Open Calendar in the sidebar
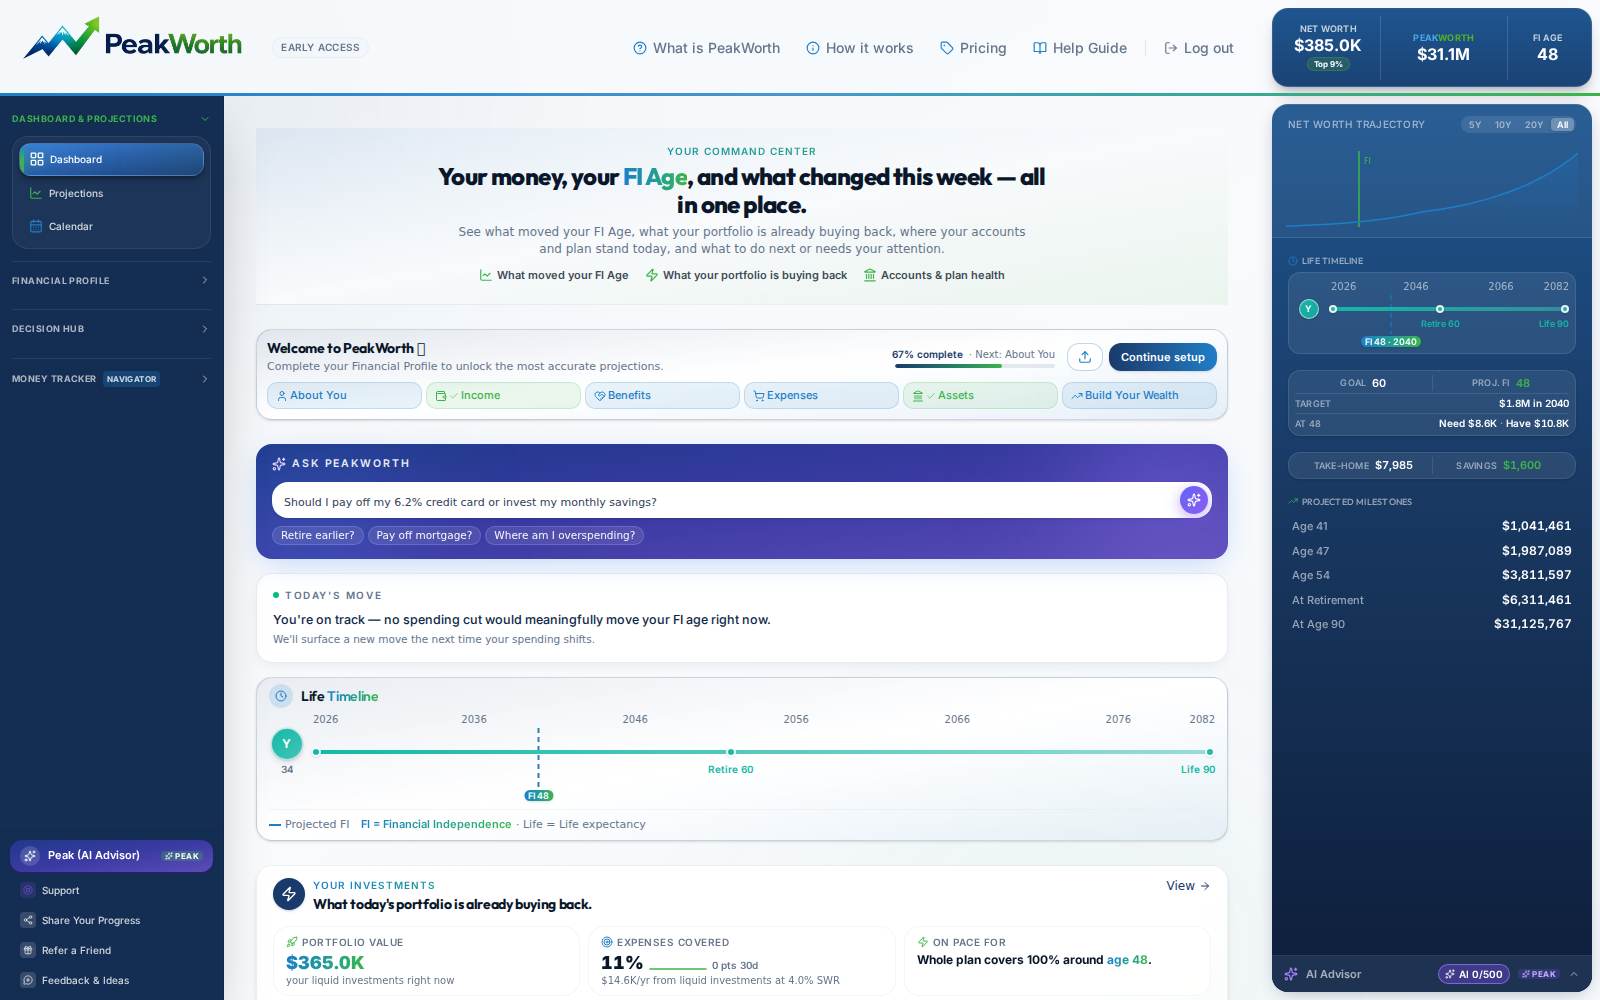The height and width of the screenshot is (1000, 1600). [112, 226]
